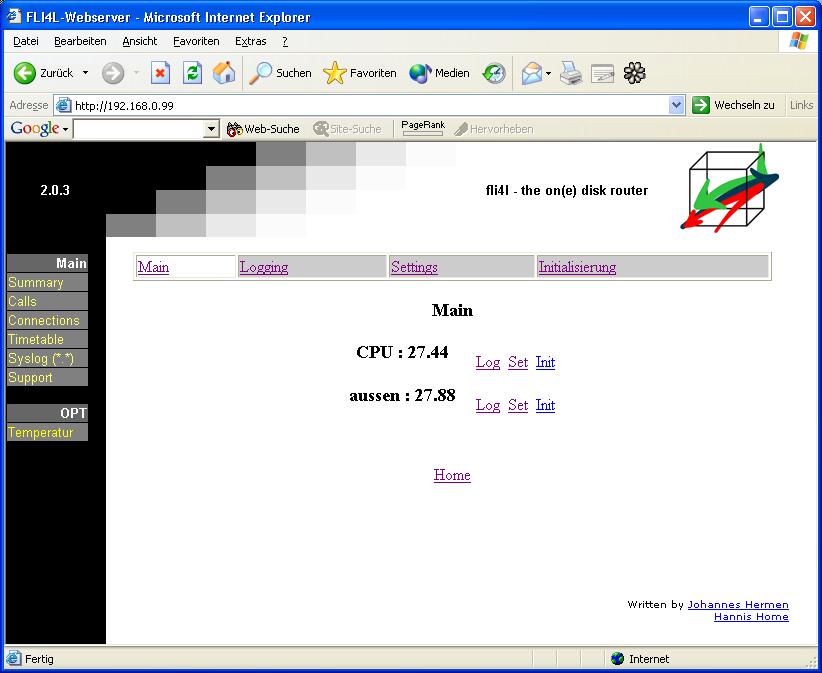Open Log link for CPU sensor
The height and width of the screenshot is (673, 822).
point(488,362)
